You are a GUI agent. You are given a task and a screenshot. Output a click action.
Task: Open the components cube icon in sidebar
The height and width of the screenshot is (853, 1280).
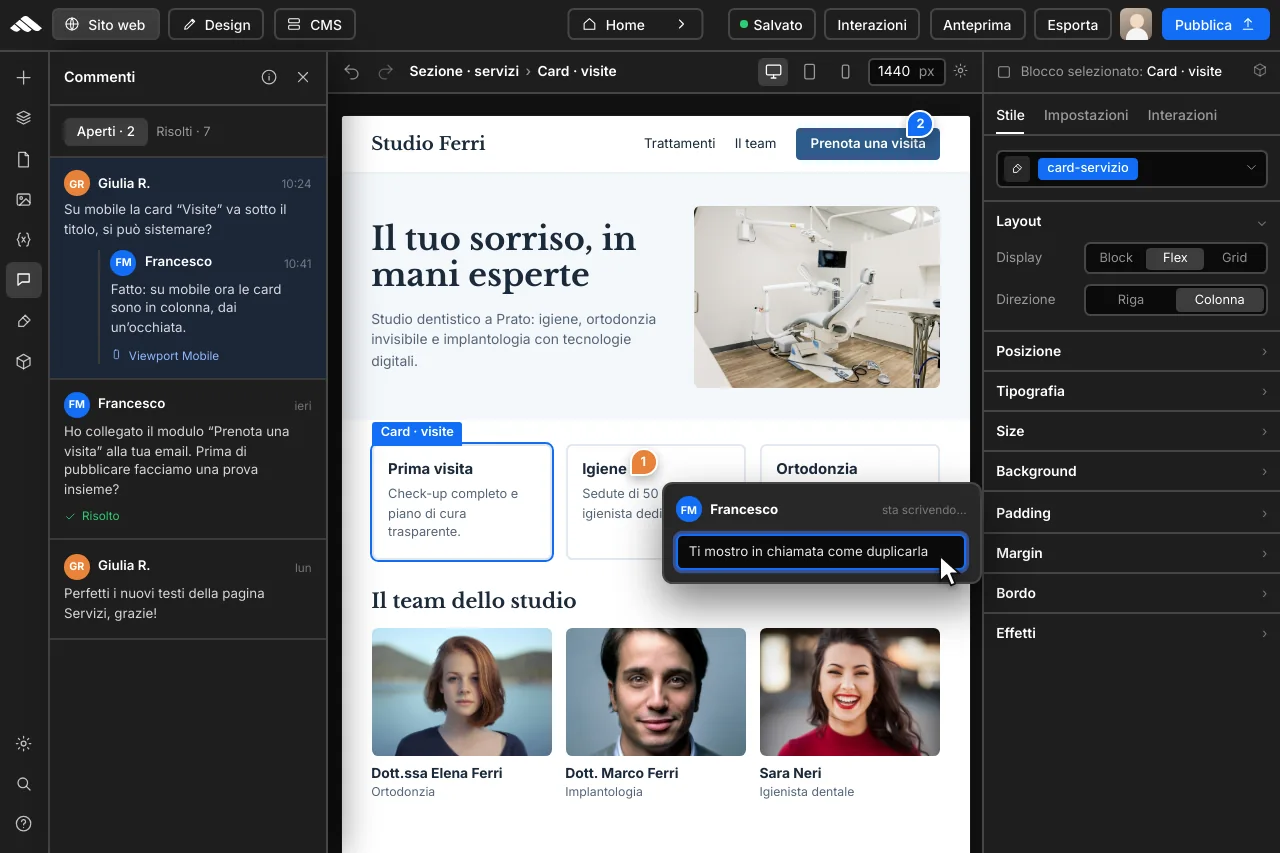click(24, 362)
